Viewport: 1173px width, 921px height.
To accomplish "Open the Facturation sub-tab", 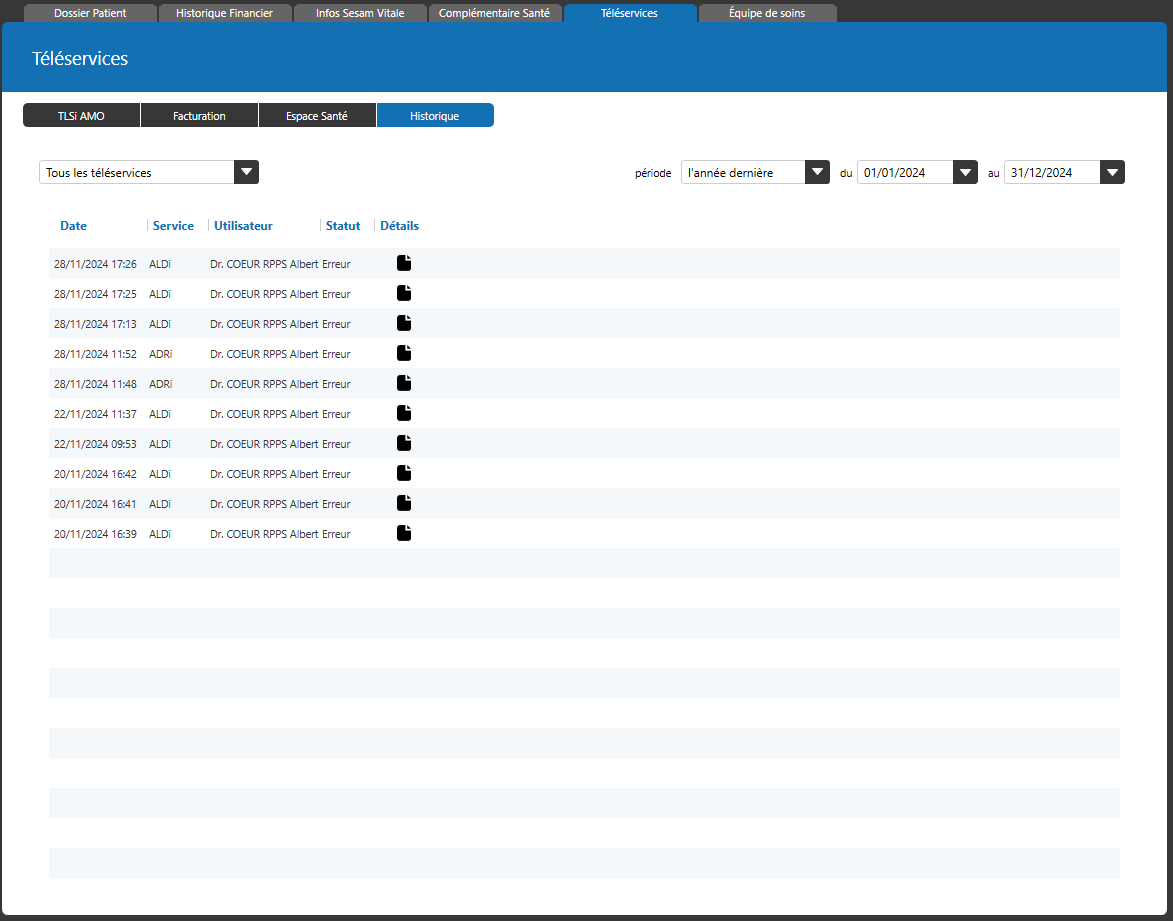I will 199,116.
